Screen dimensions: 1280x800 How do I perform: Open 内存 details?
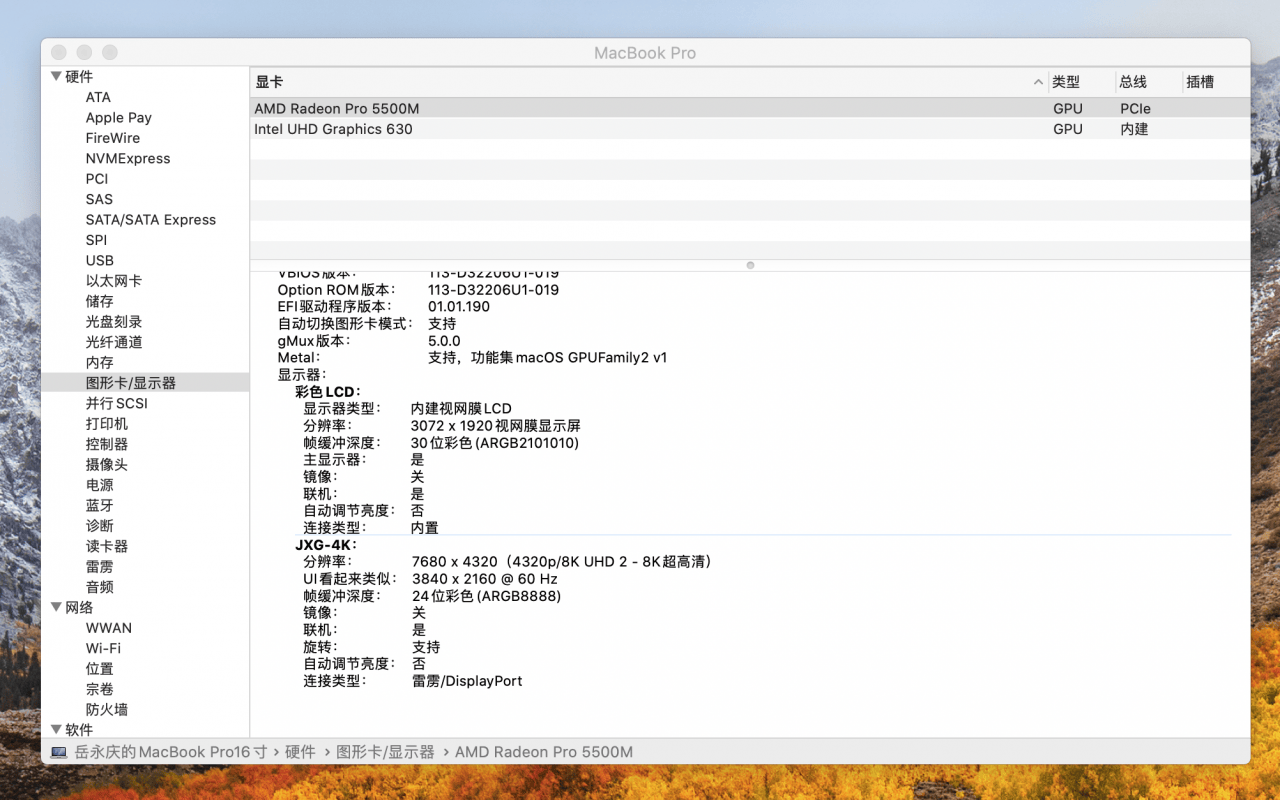click(100, 362)
